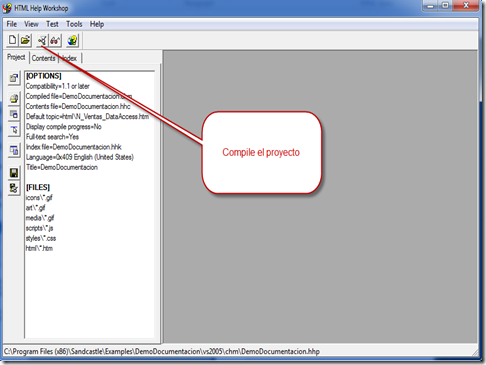
Task: Minimize the HTML Help Workshop window
Action: 431,6
